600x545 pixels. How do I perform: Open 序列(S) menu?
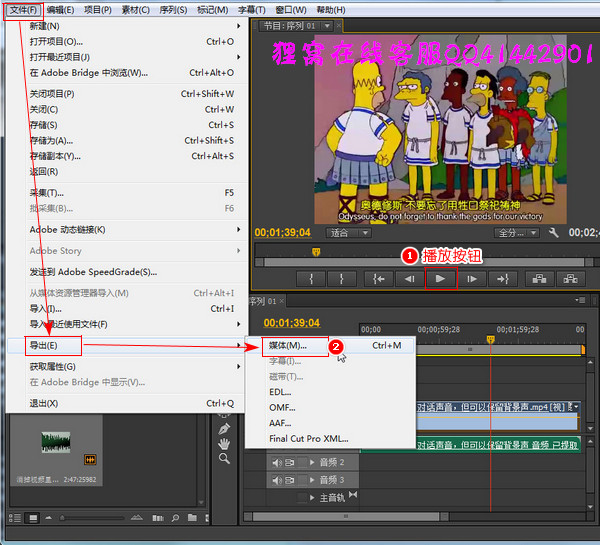pos(173,10)
